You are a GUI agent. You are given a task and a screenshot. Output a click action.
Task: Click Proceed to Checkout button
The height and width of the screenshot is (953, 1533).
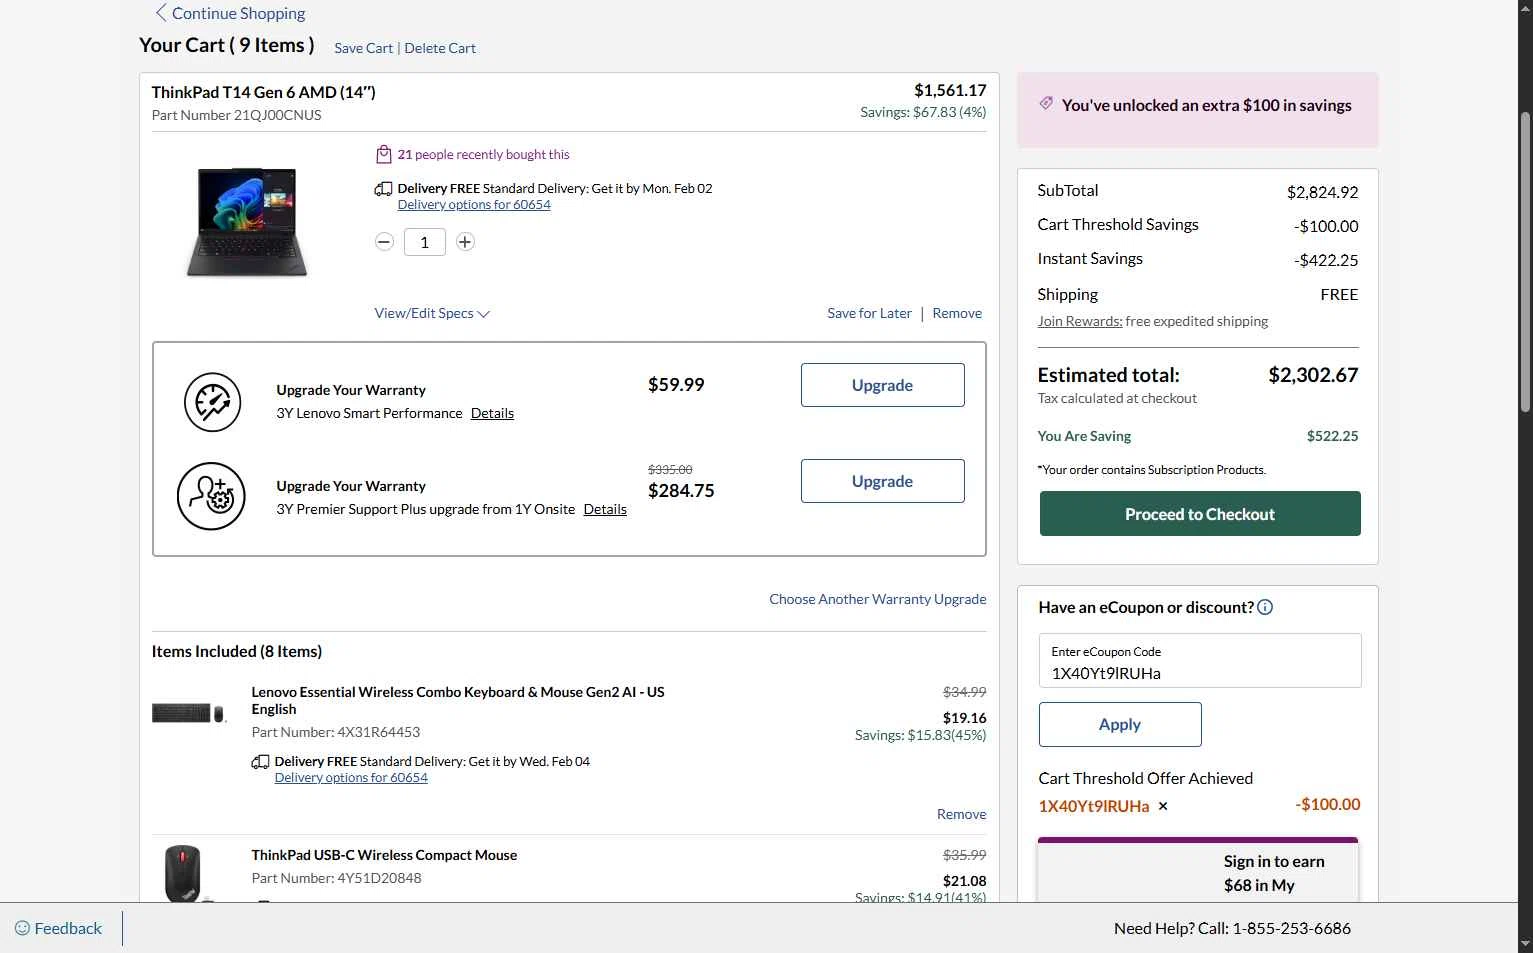[x=1200, y=514]
